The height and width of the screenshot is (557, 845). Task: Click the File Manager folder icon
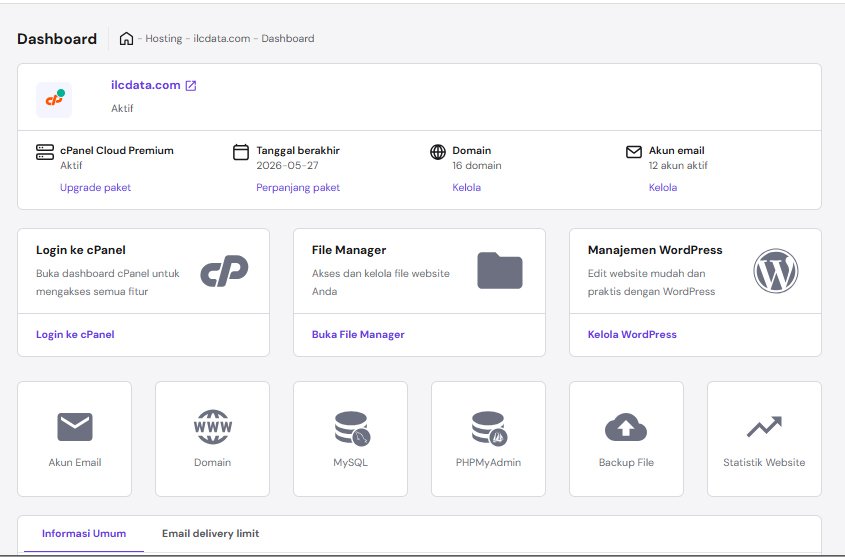(x=499, y=271)
